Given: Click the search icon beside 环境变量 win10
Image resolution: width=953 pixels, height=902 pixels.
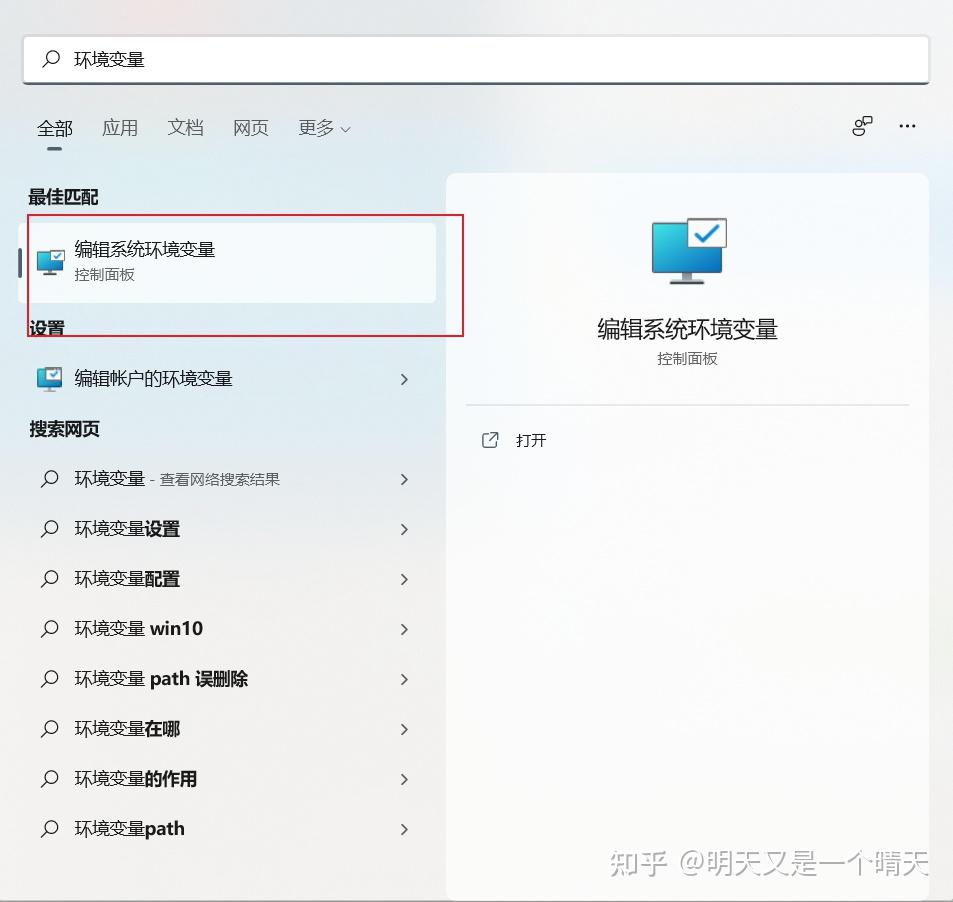Looking at the screenshot, I should pos(50,628).
